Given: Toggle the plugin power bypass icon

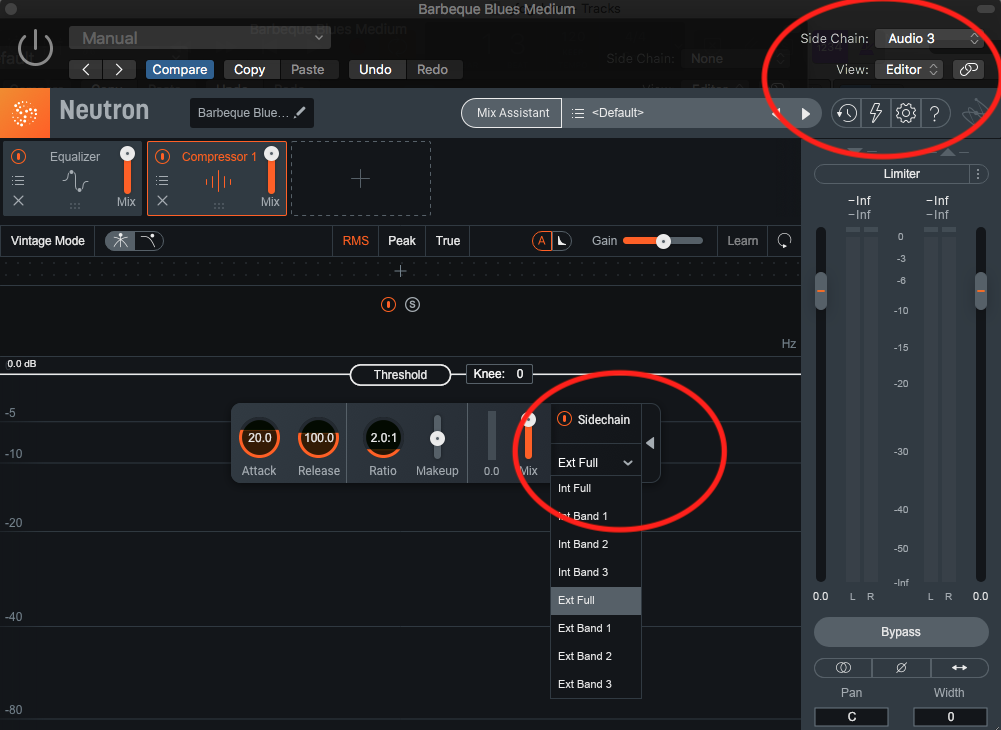Looking at the screenshot, I should [35, 48].
